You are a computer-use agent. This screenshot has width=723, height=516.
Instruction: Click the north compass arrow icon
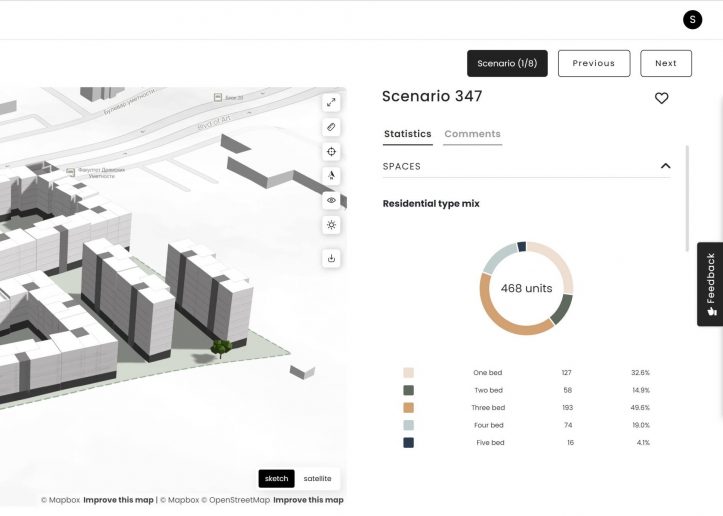[x=332, y=176]
